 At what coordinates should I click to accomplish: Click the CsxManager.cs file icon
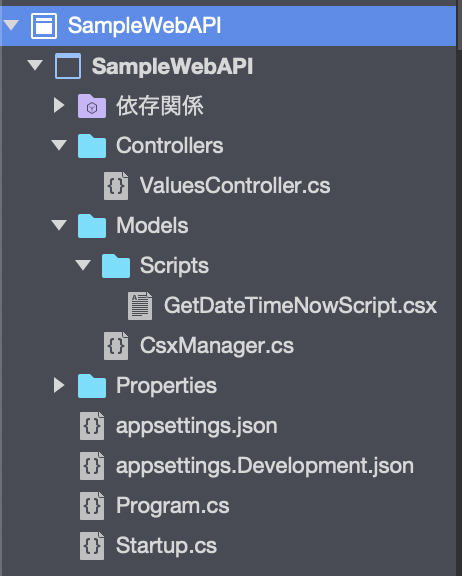tap(116, 346)
